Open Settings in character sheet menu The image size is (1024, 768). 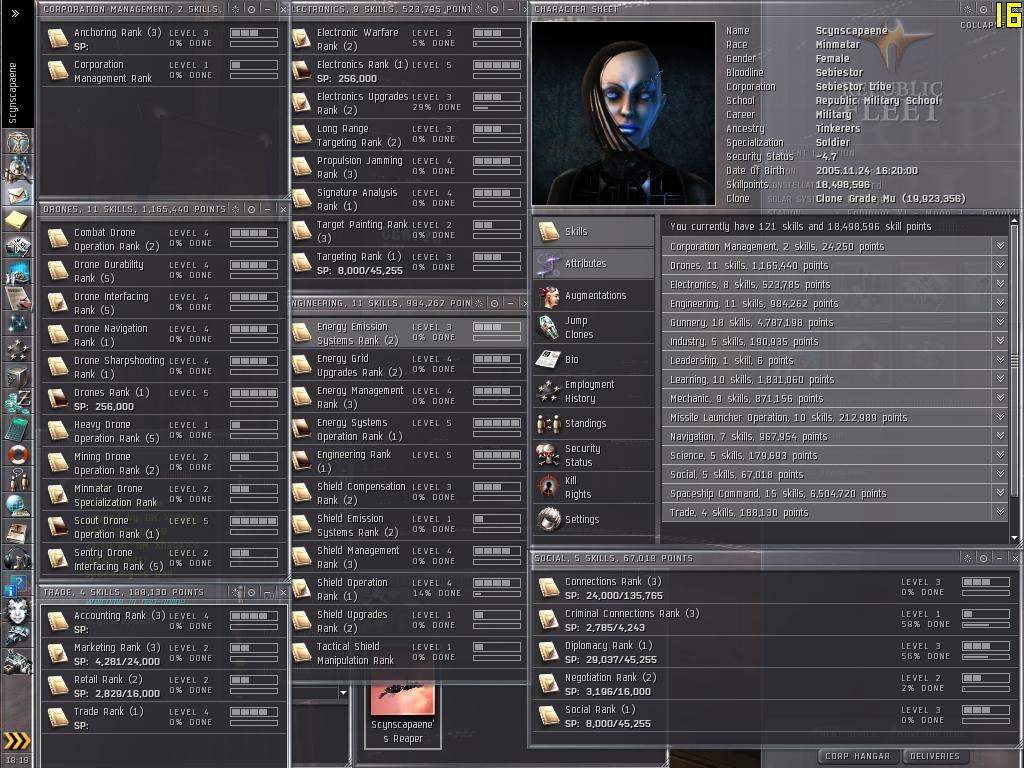[x=594, y=519]
